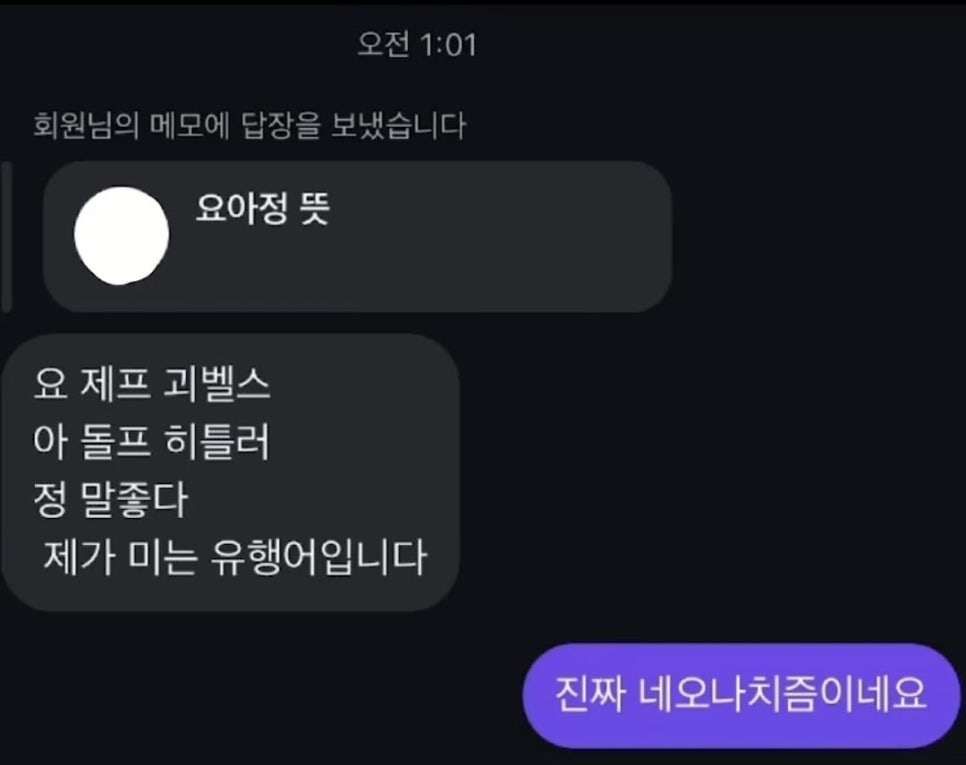The image size is (966, 765).
Task: Tap the white profile avatar circle
Action: (x=121, y=235)
